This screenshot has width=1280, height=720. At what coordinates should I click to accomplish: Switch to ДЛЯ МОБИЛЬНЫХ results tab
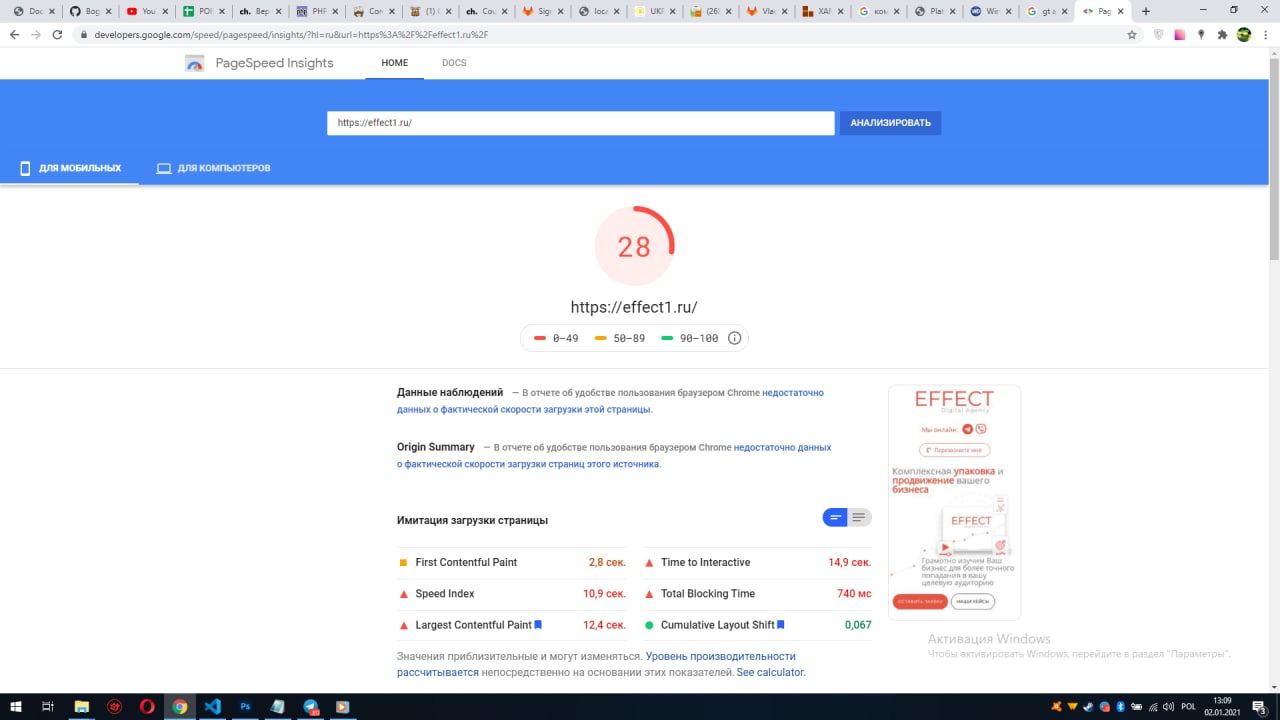(70, 168)
